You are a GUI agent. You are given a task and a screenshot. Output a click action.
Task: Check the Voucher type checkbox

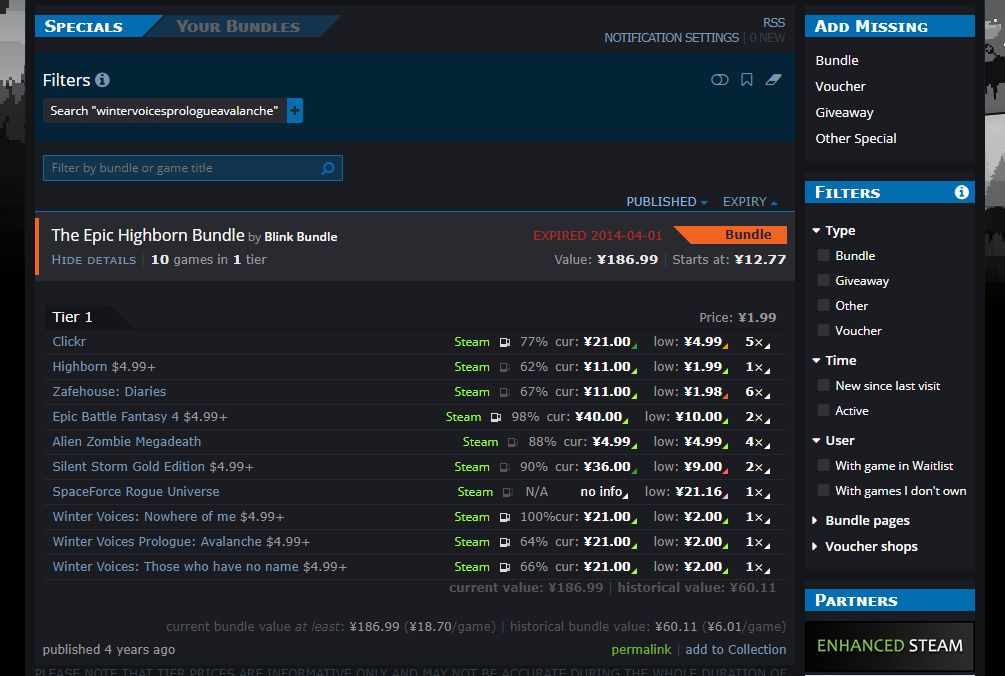824,331
